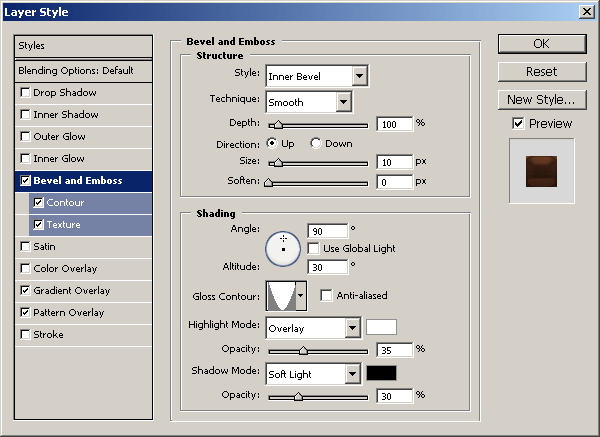
Task: Click the New Style... button
Action: (x=542, y=99)
